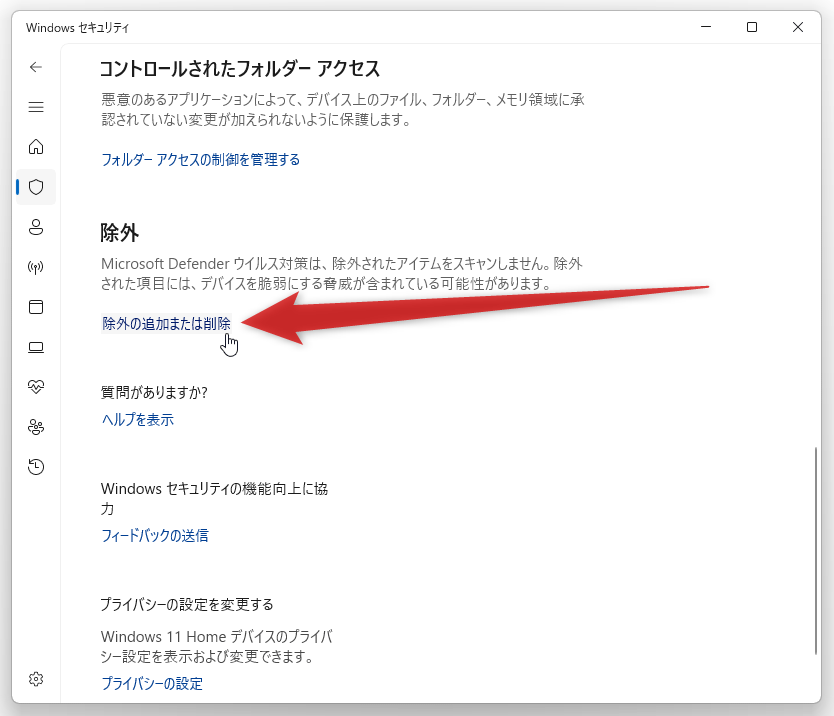Click the 除外 section heading
Image resolution: width=834 pixels, height=716 pixels.
tap(120, 233)
